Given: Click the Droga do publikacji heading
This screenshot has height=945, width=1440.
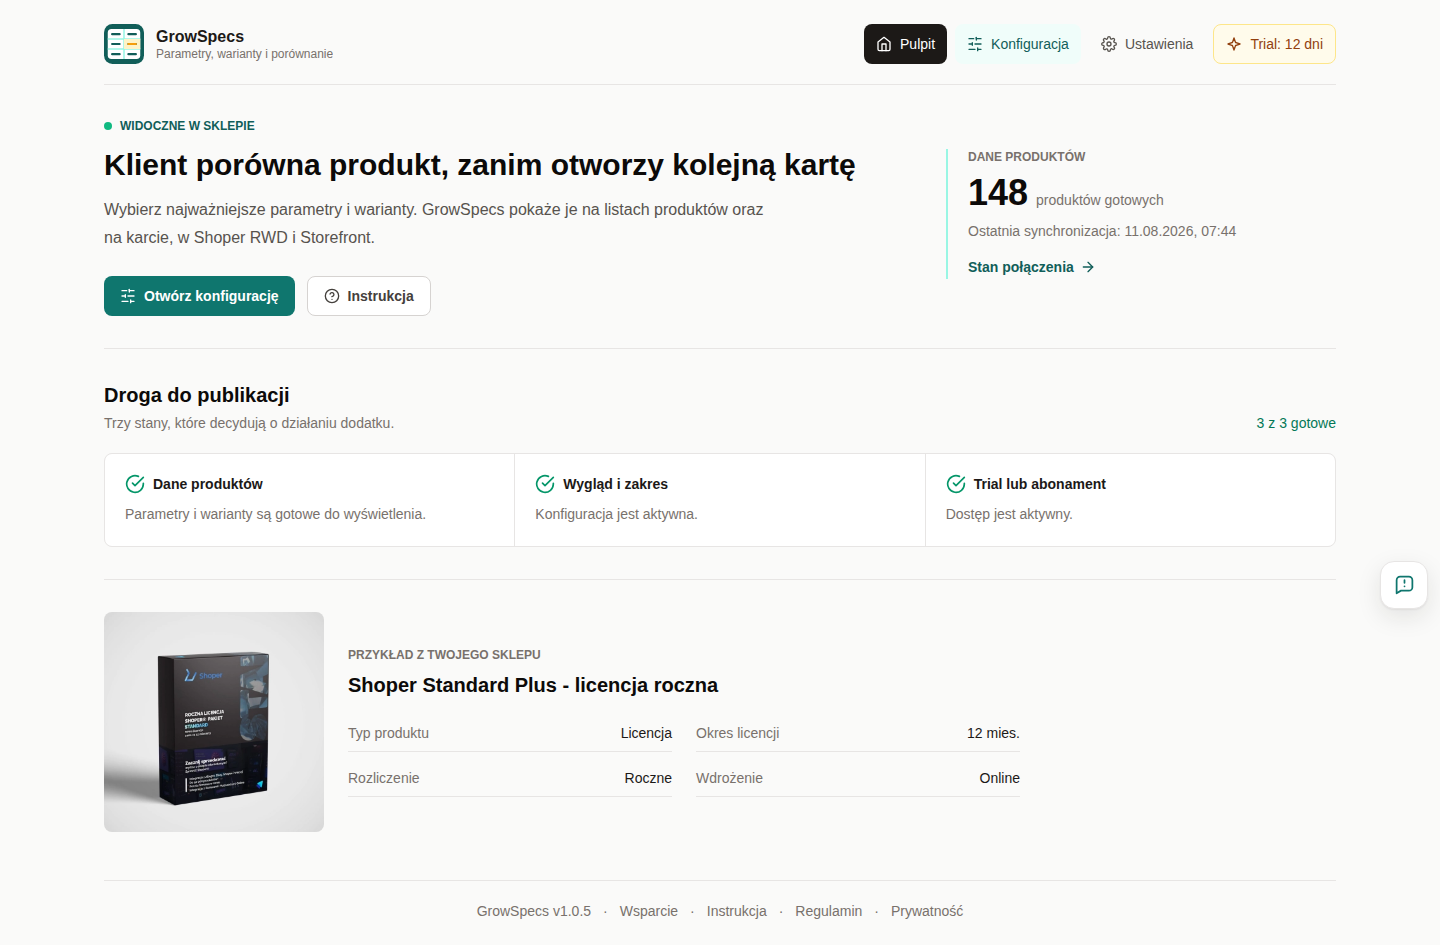Looking at the screenshot, I should (197, 395).
